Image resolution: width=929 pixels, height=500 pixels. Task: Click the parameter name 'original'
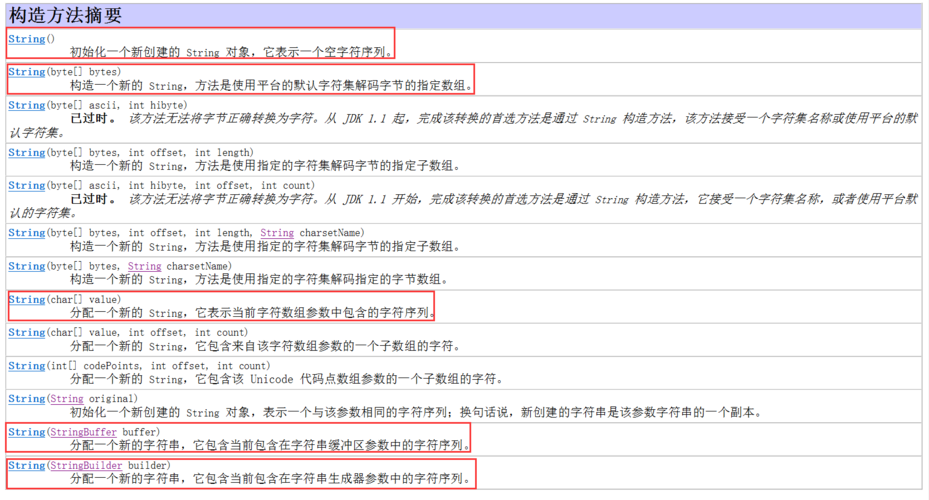point(111,399)
